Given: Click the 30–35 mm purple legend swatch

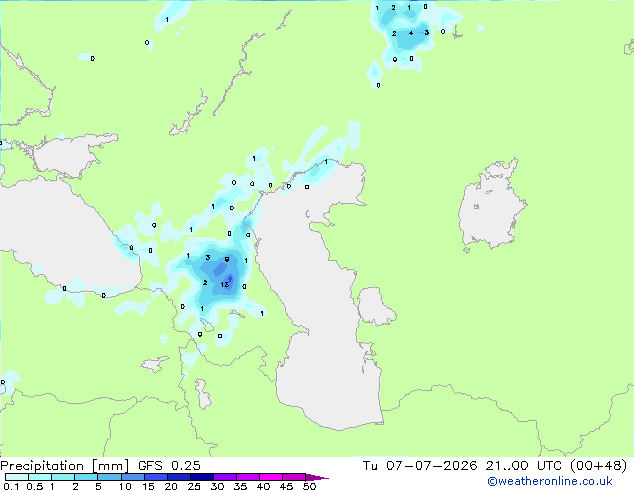Looking at the screenshot, I should click(x=225, y=477).
